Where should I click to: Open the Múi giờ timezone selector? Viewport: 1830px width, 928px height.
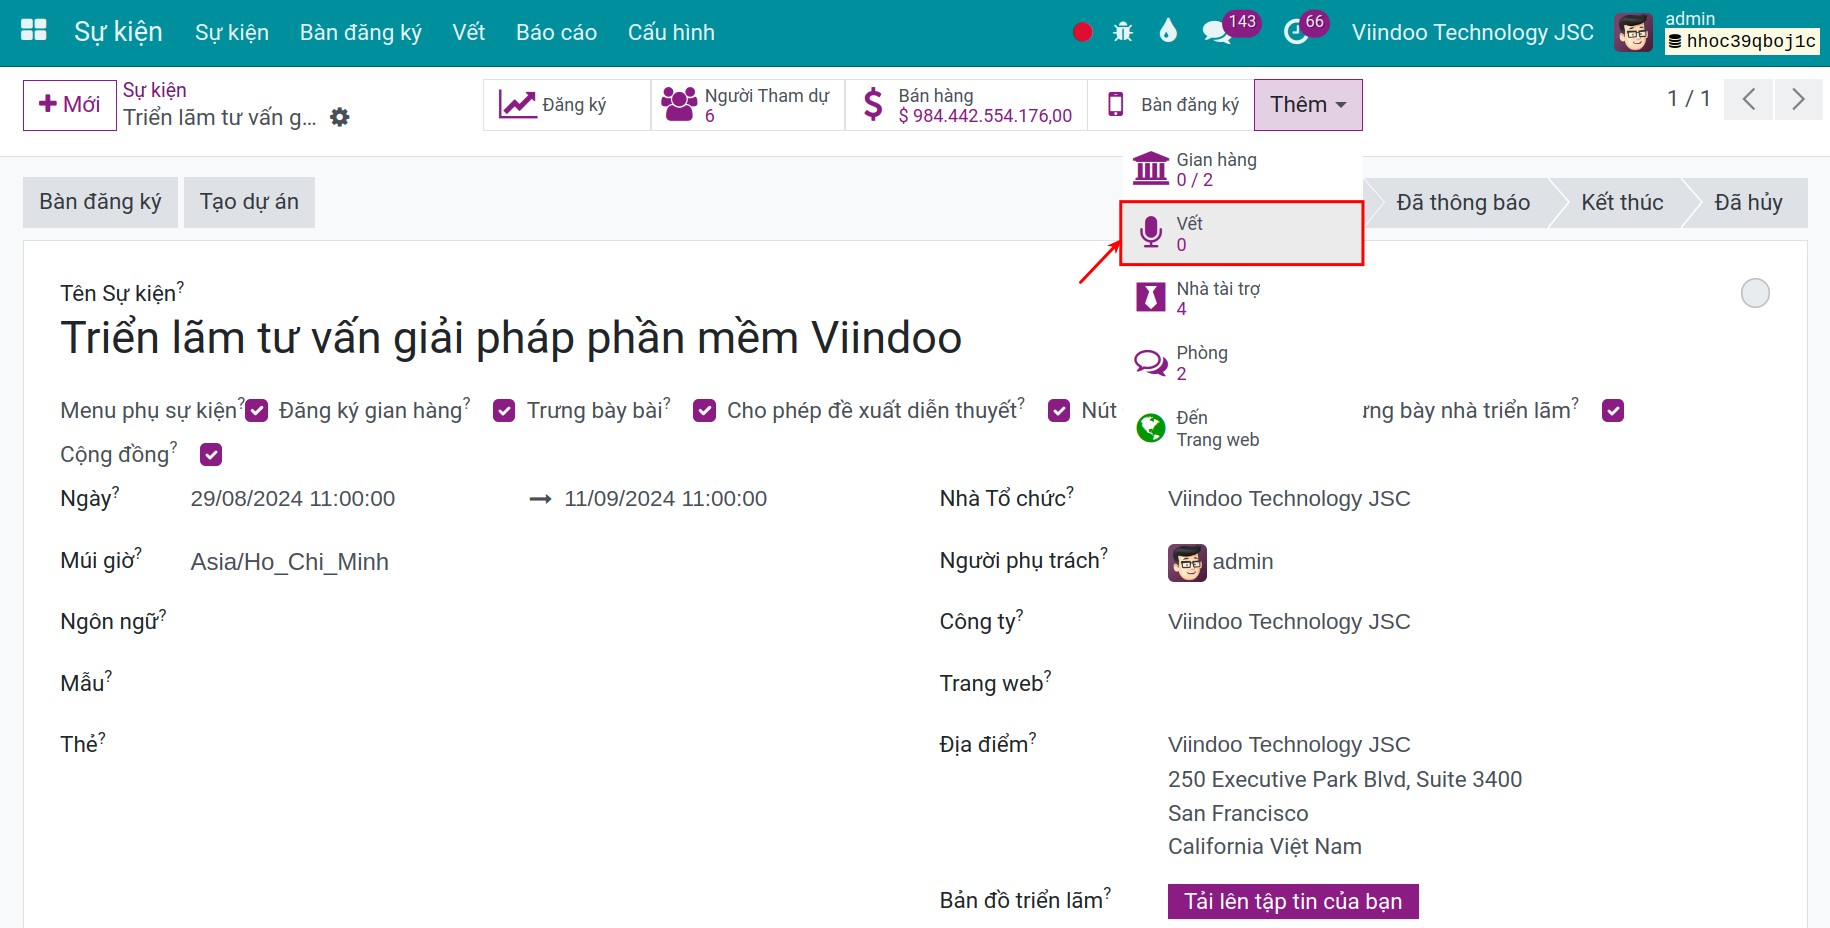point(290,562)
